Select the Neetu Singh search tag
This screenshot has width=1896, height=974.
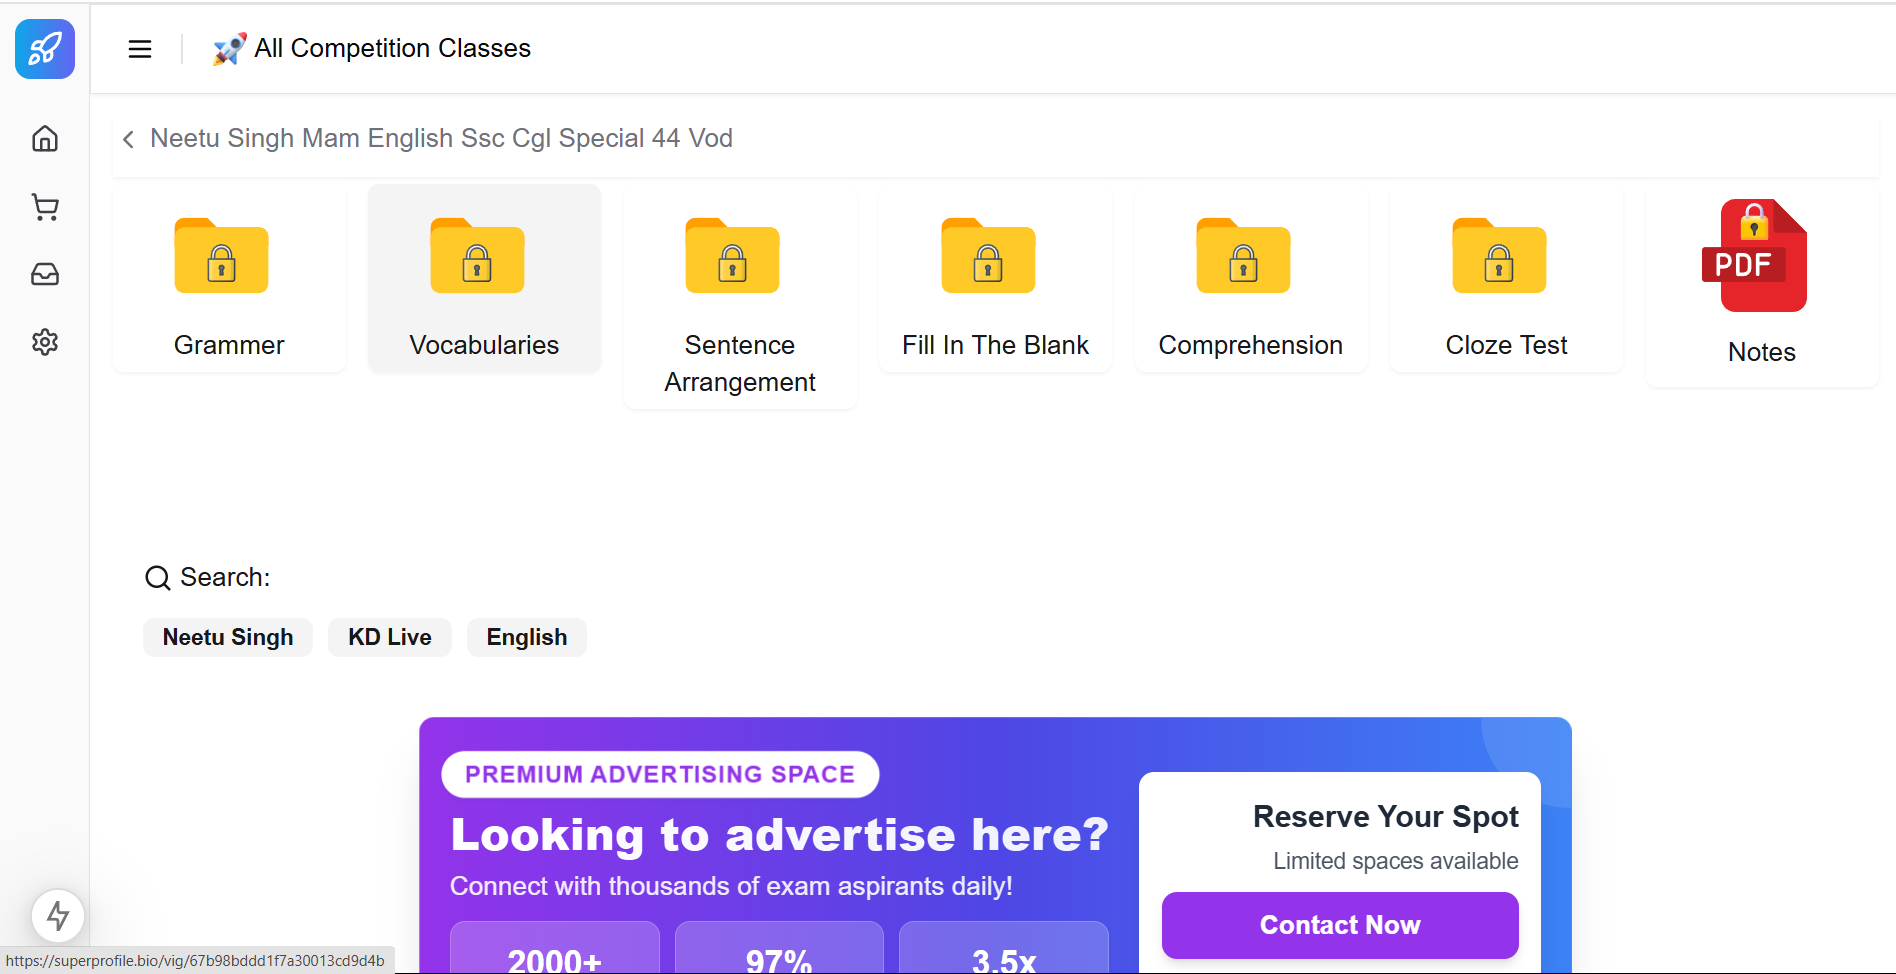pos(227,637)
